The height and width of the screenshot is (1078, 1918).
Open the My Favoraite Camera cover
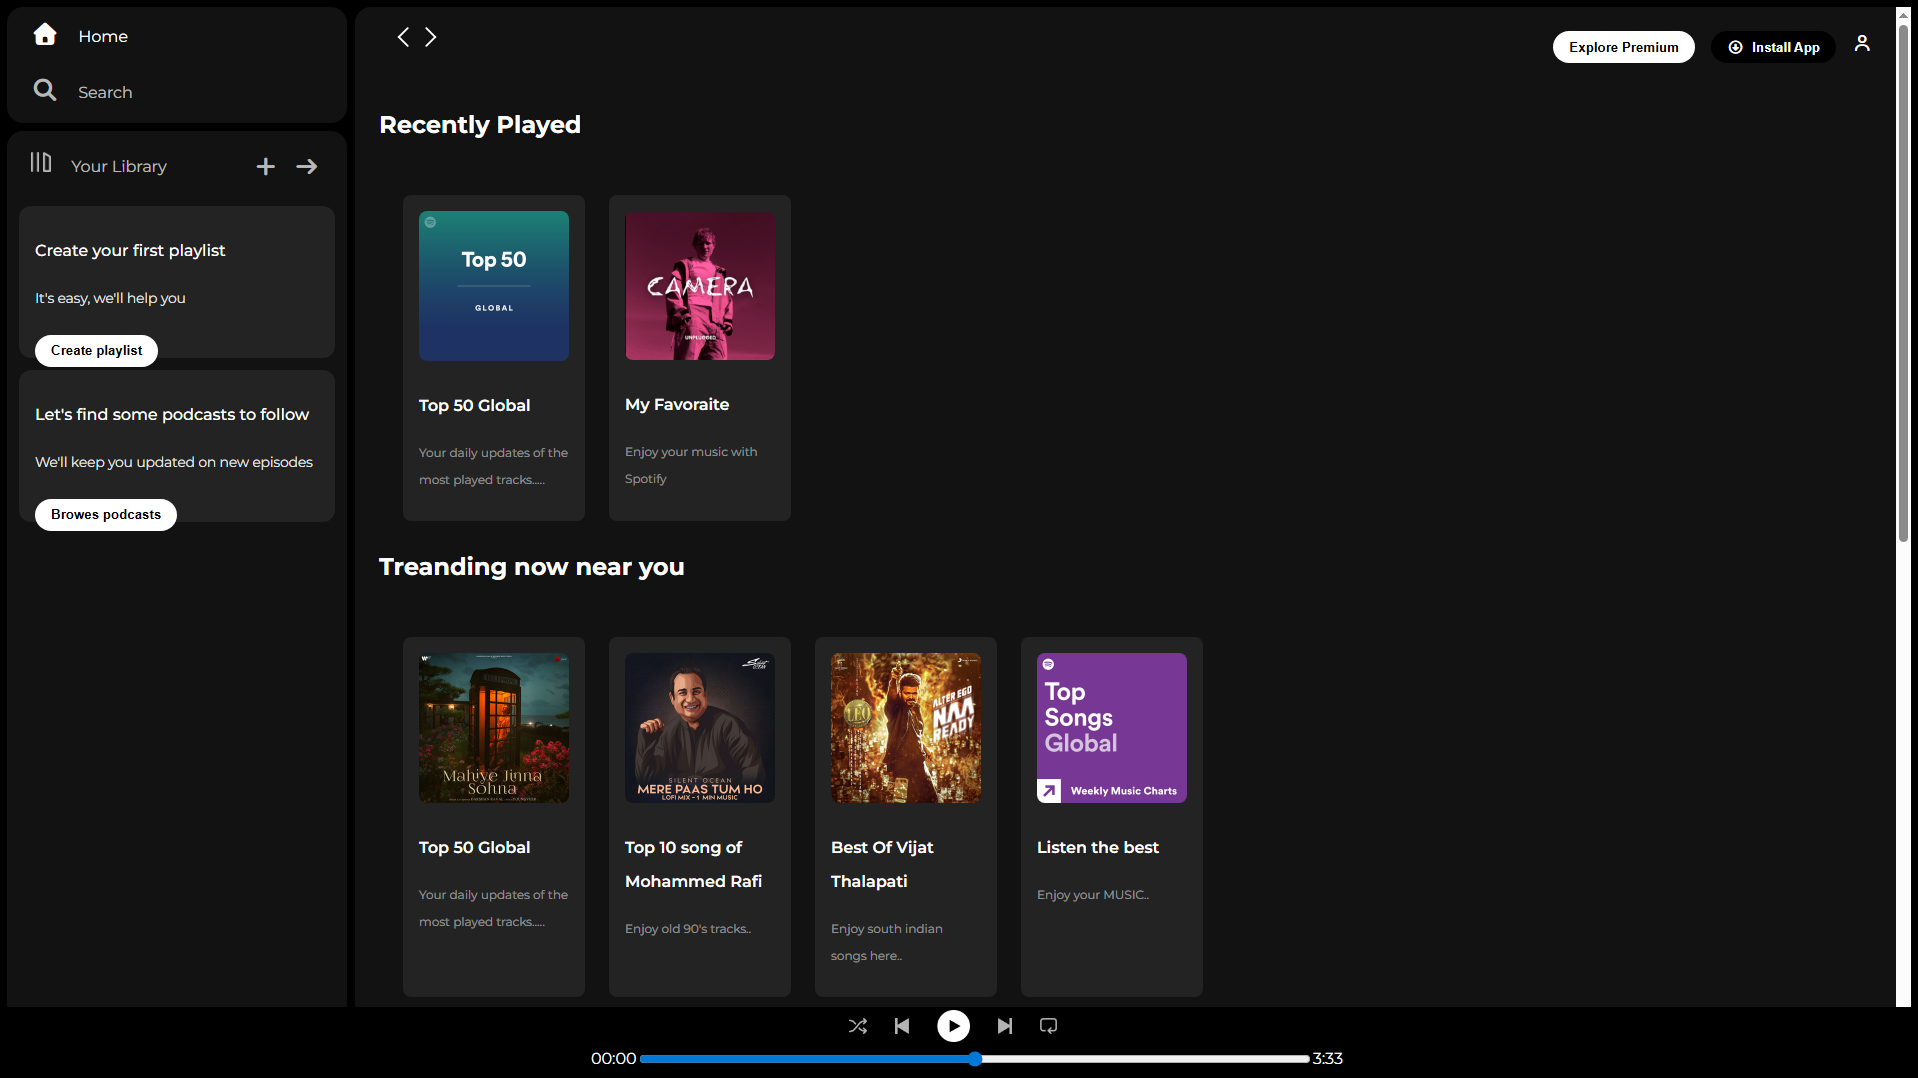[x=700, y=286]
